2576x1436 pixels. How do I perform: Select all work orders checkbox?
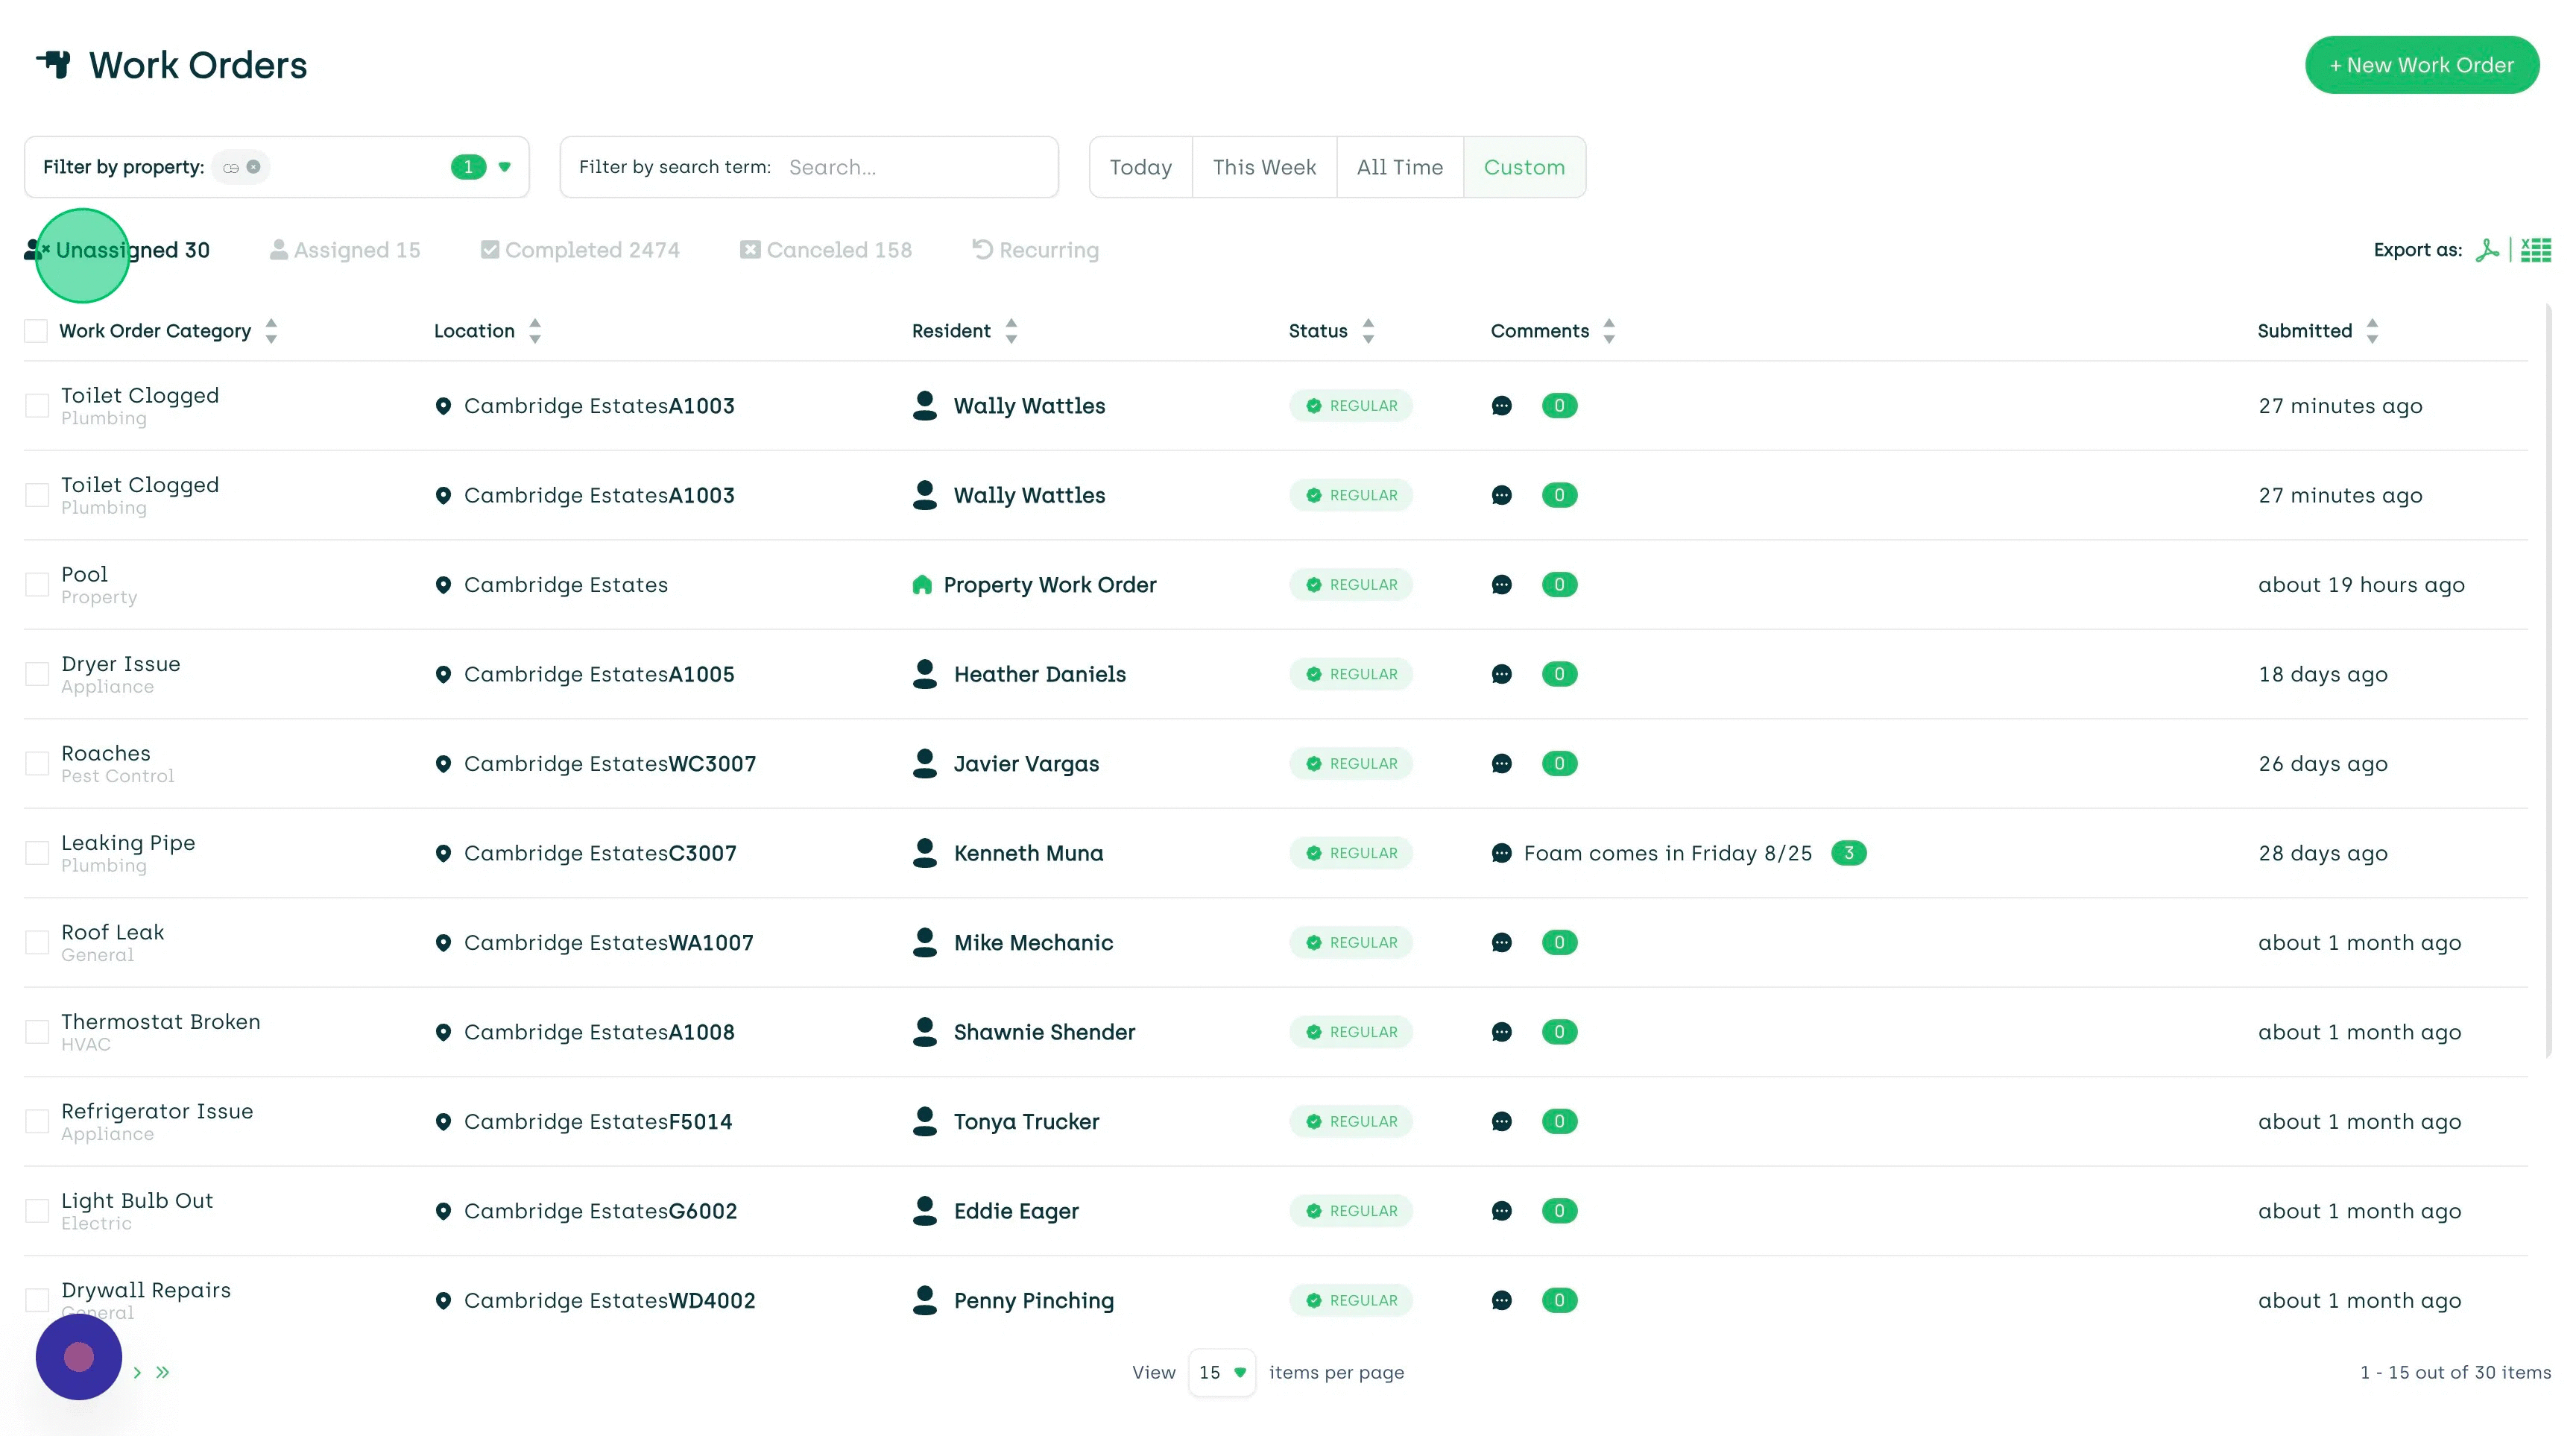(x=36, y=331)
